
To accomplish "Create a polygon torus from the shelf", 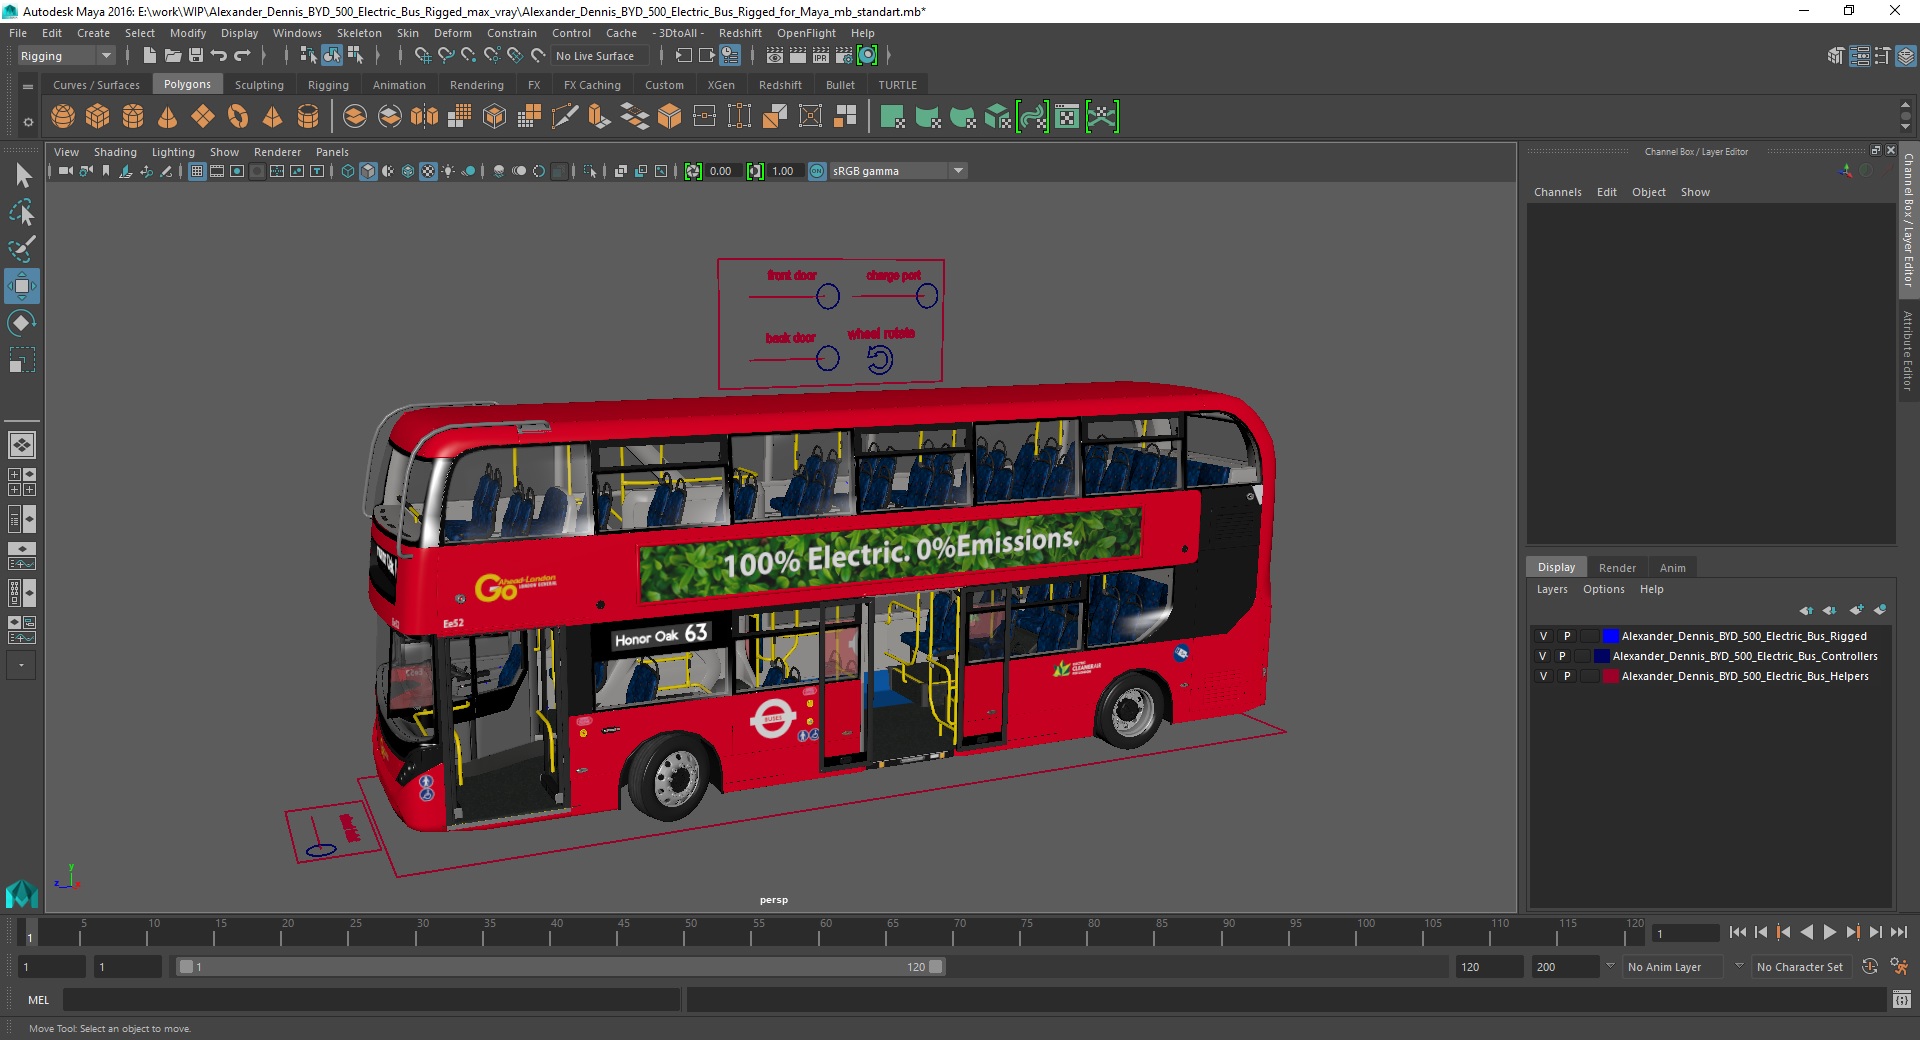I will (238, 117).
